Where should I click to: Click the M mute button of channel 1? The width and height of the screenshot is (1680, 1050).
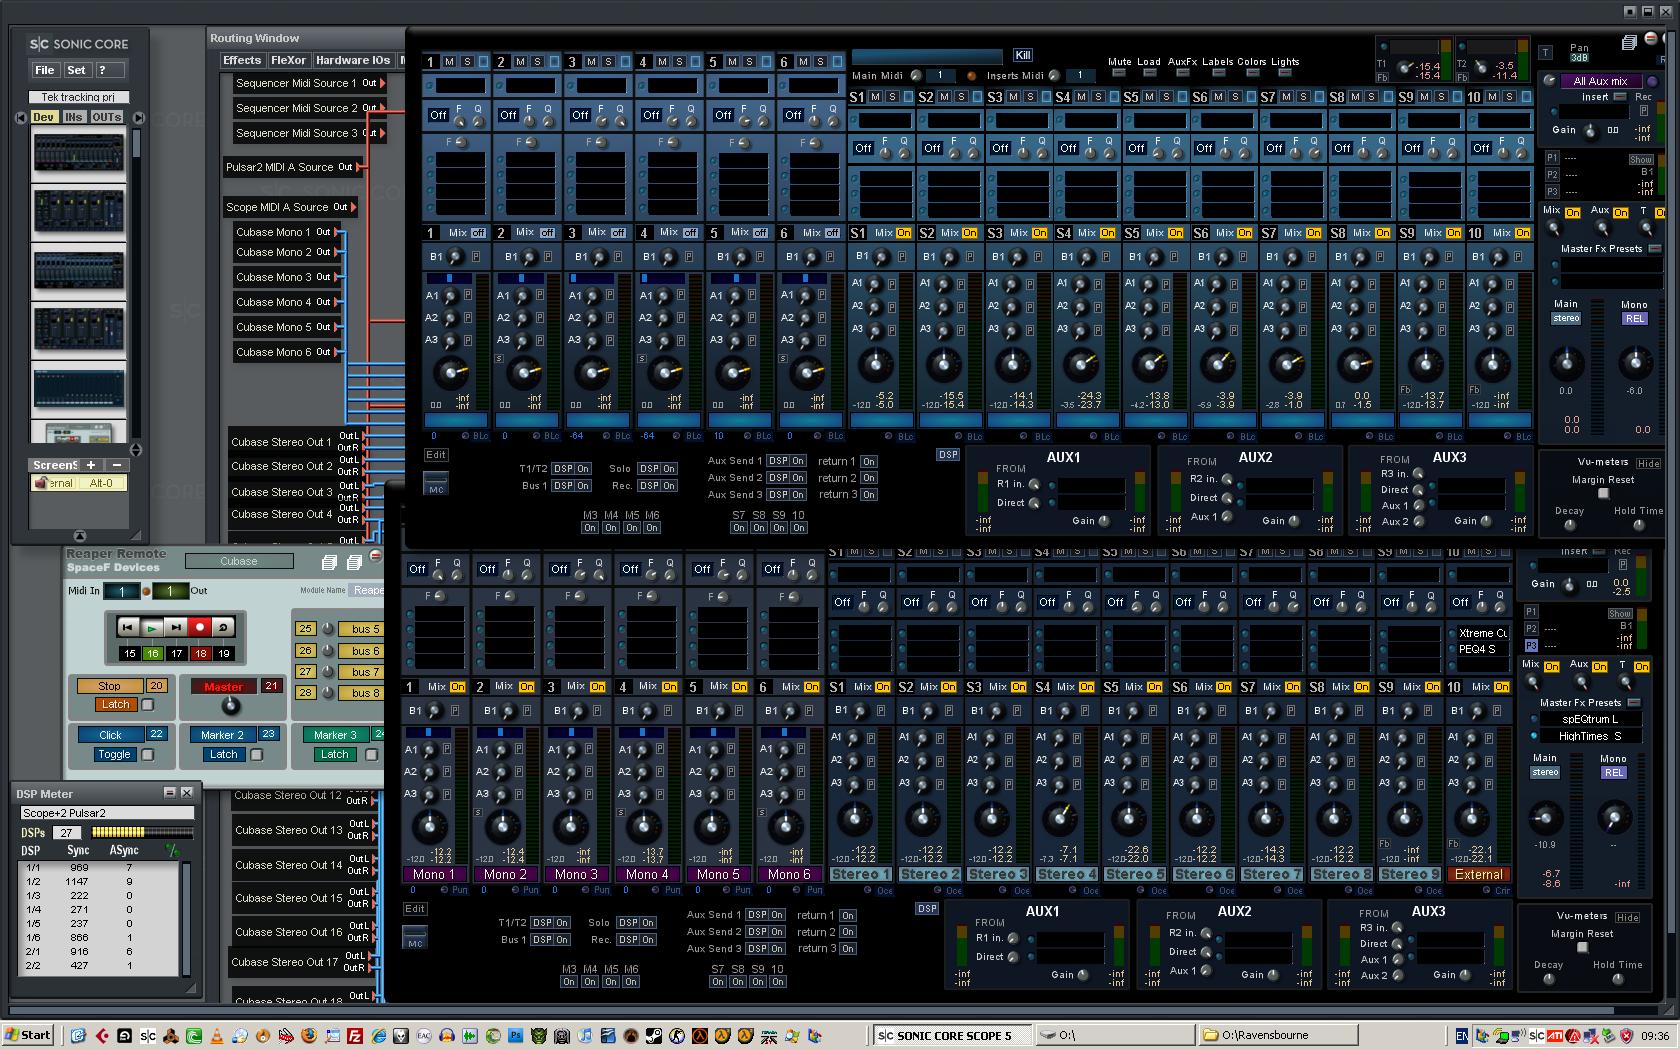click(x=449, y=62)
